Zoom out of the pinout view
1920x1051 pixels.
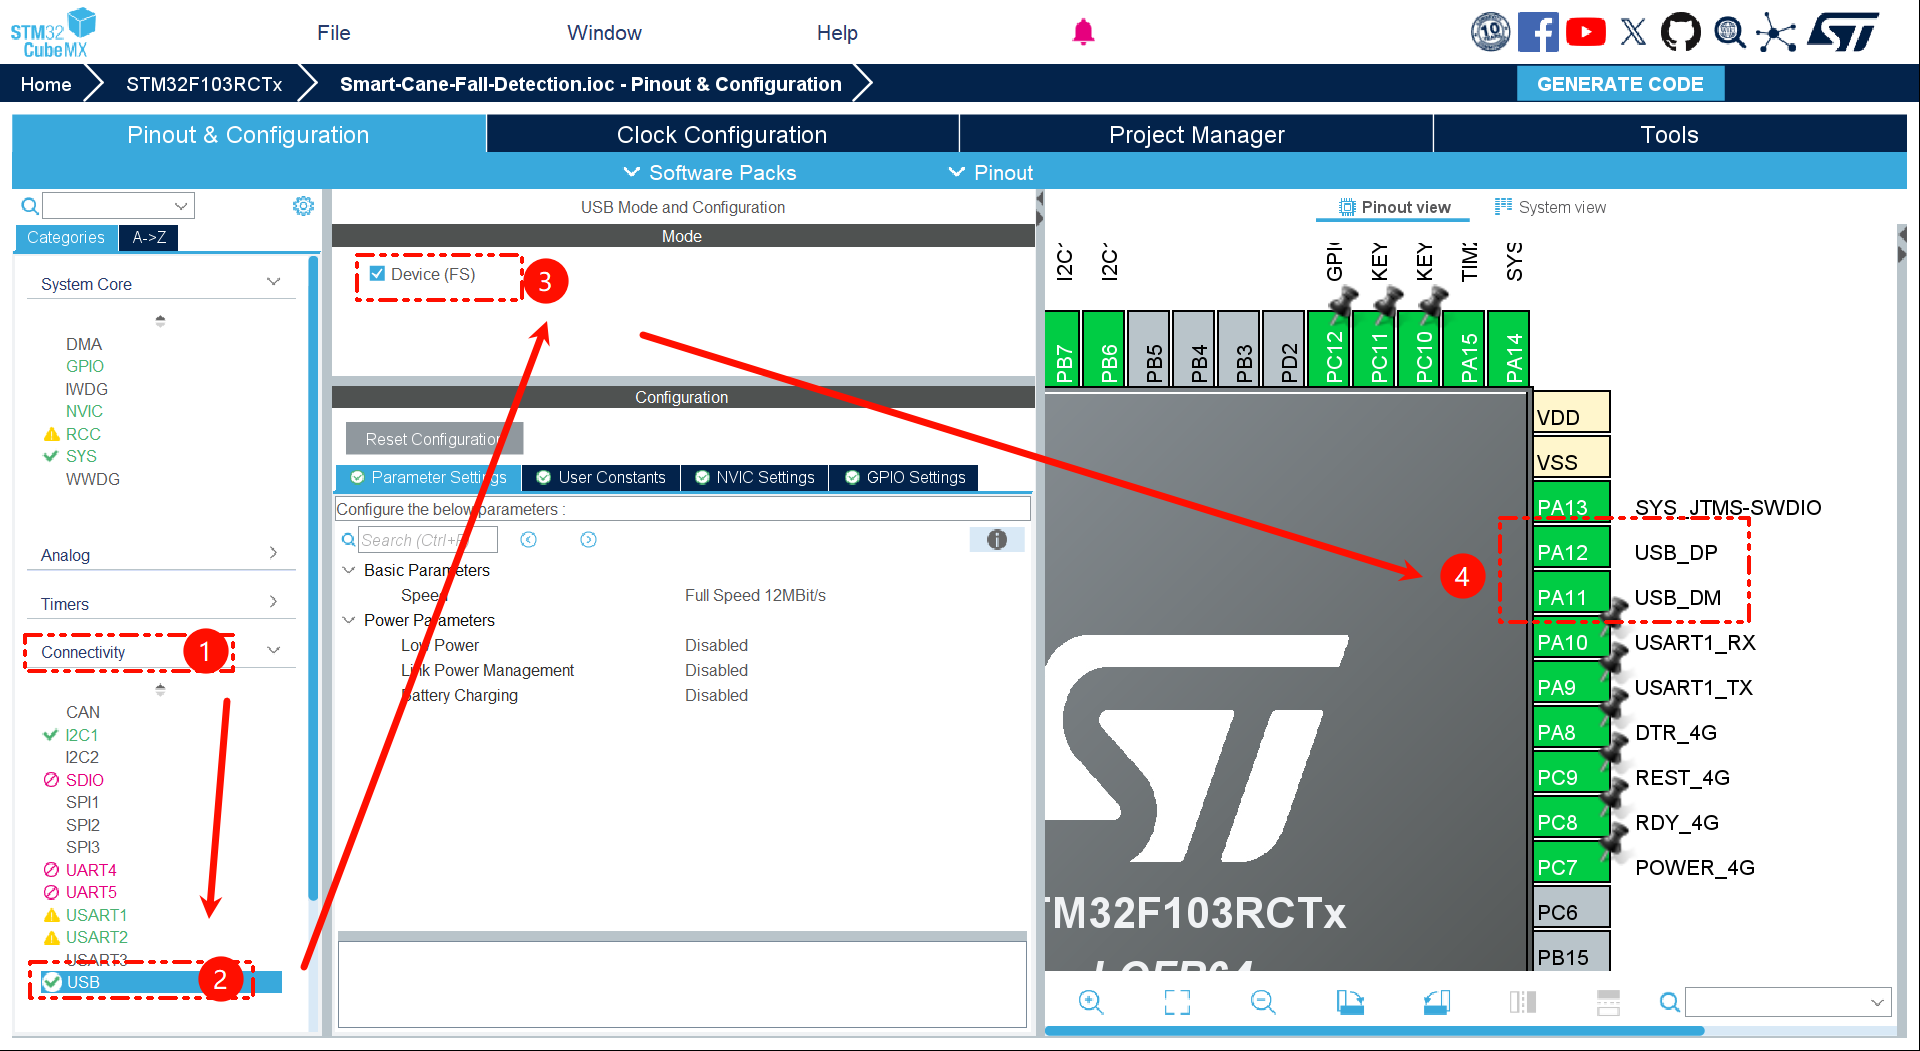(1263, 1002)
